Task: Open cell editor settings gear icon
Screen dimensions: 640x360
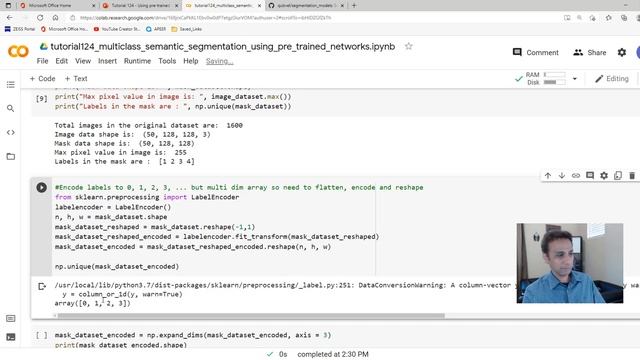Action: pyautogui.click(x=604, y=176)
